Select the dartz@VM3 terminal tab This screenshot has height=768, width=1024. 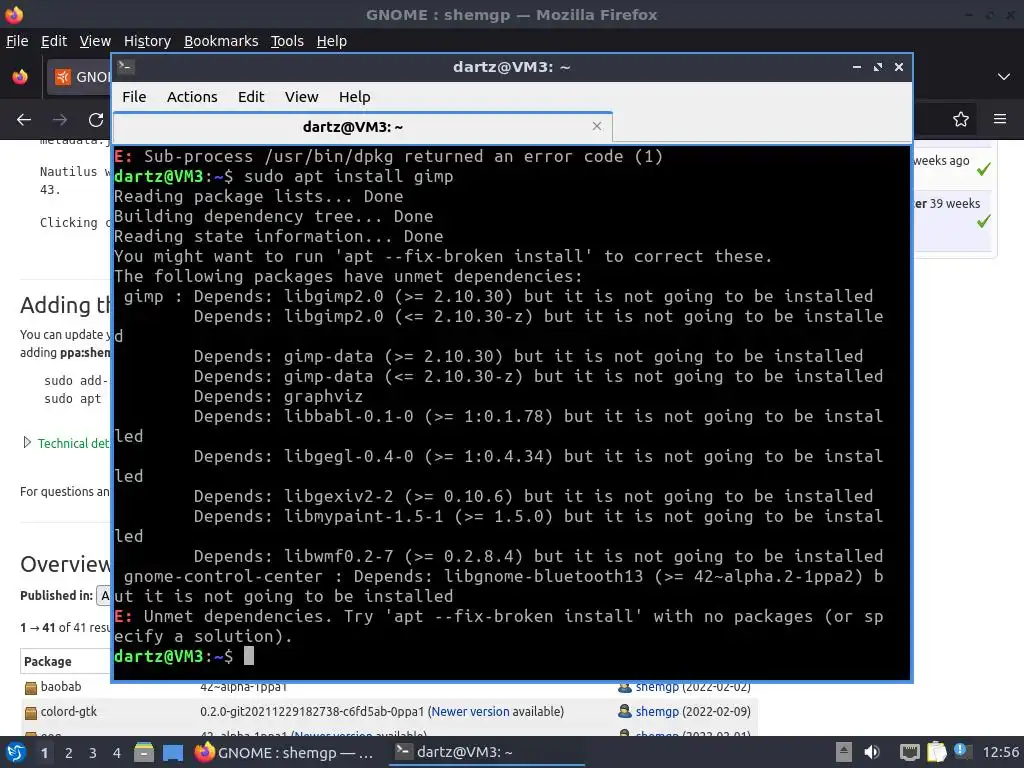[362, 127]
